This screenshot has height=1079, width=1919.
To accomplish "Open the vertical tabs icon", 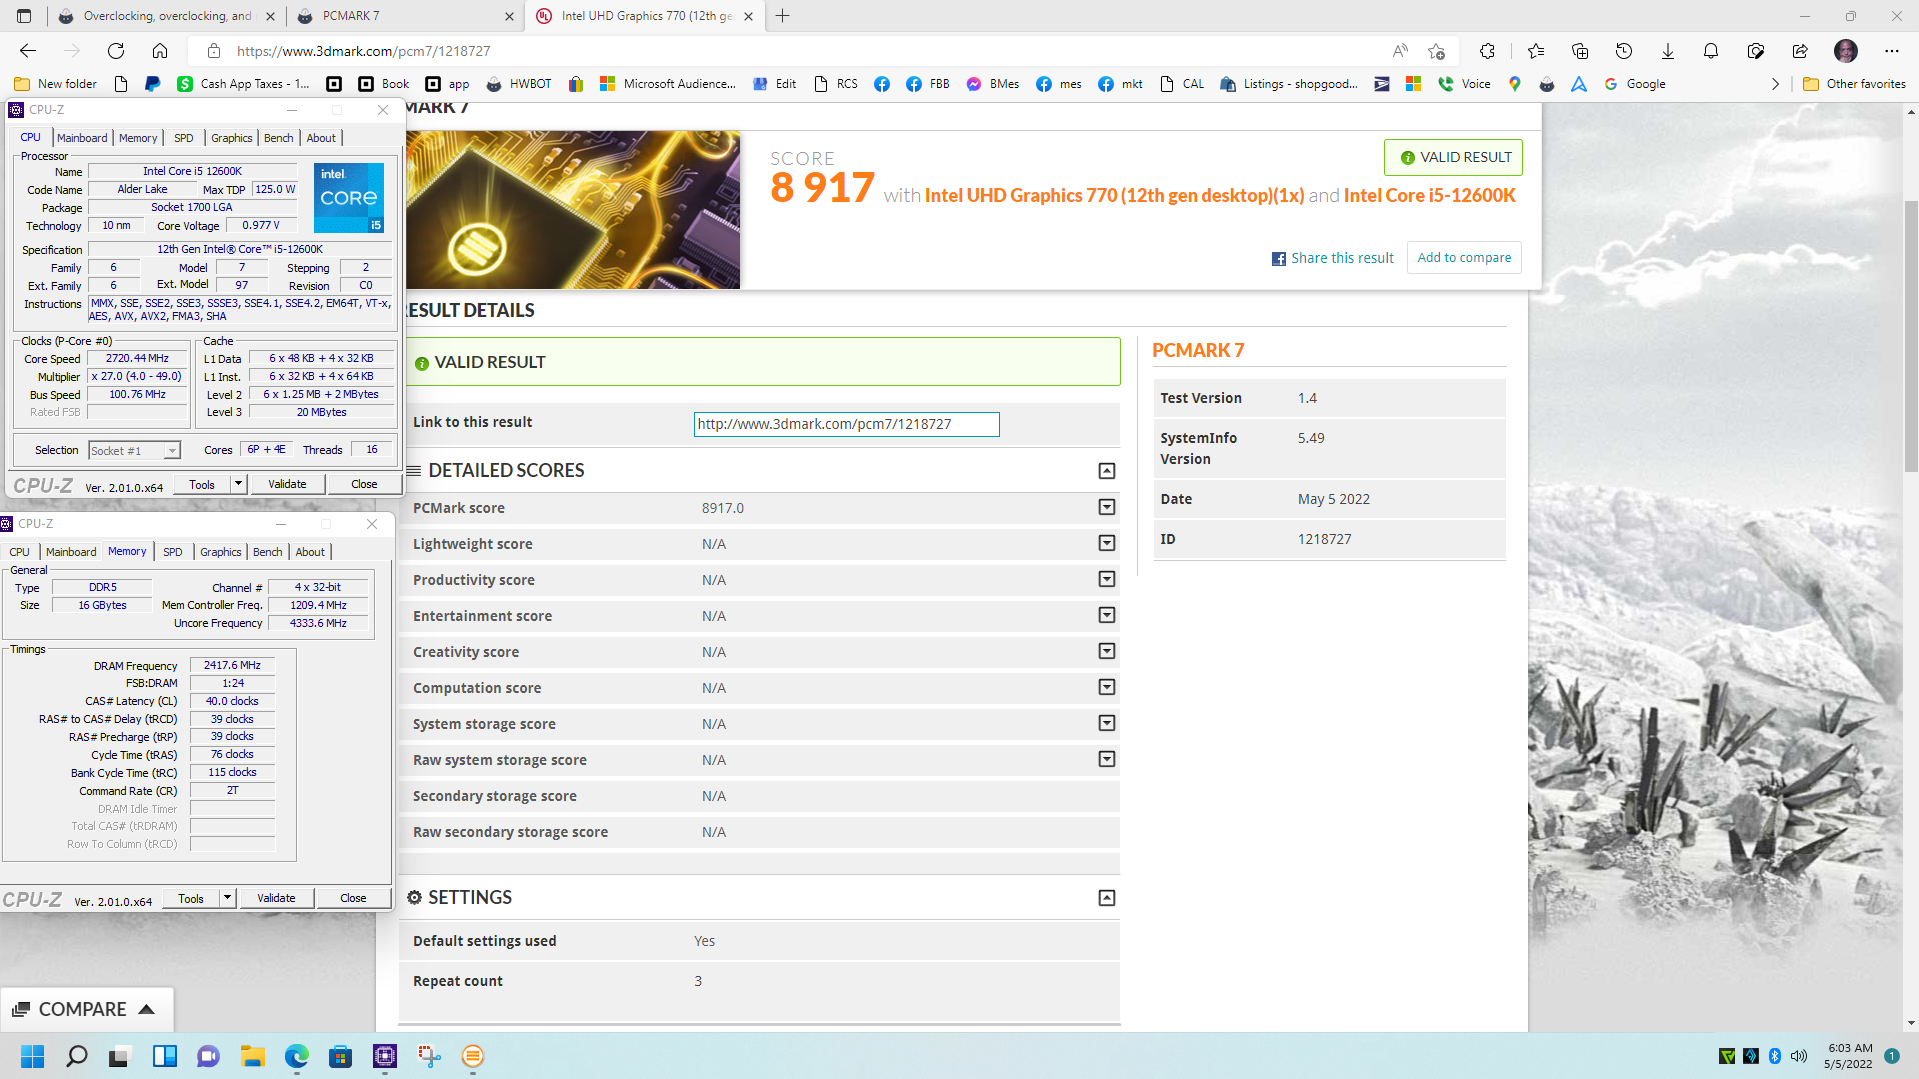I will click(24, 16).
